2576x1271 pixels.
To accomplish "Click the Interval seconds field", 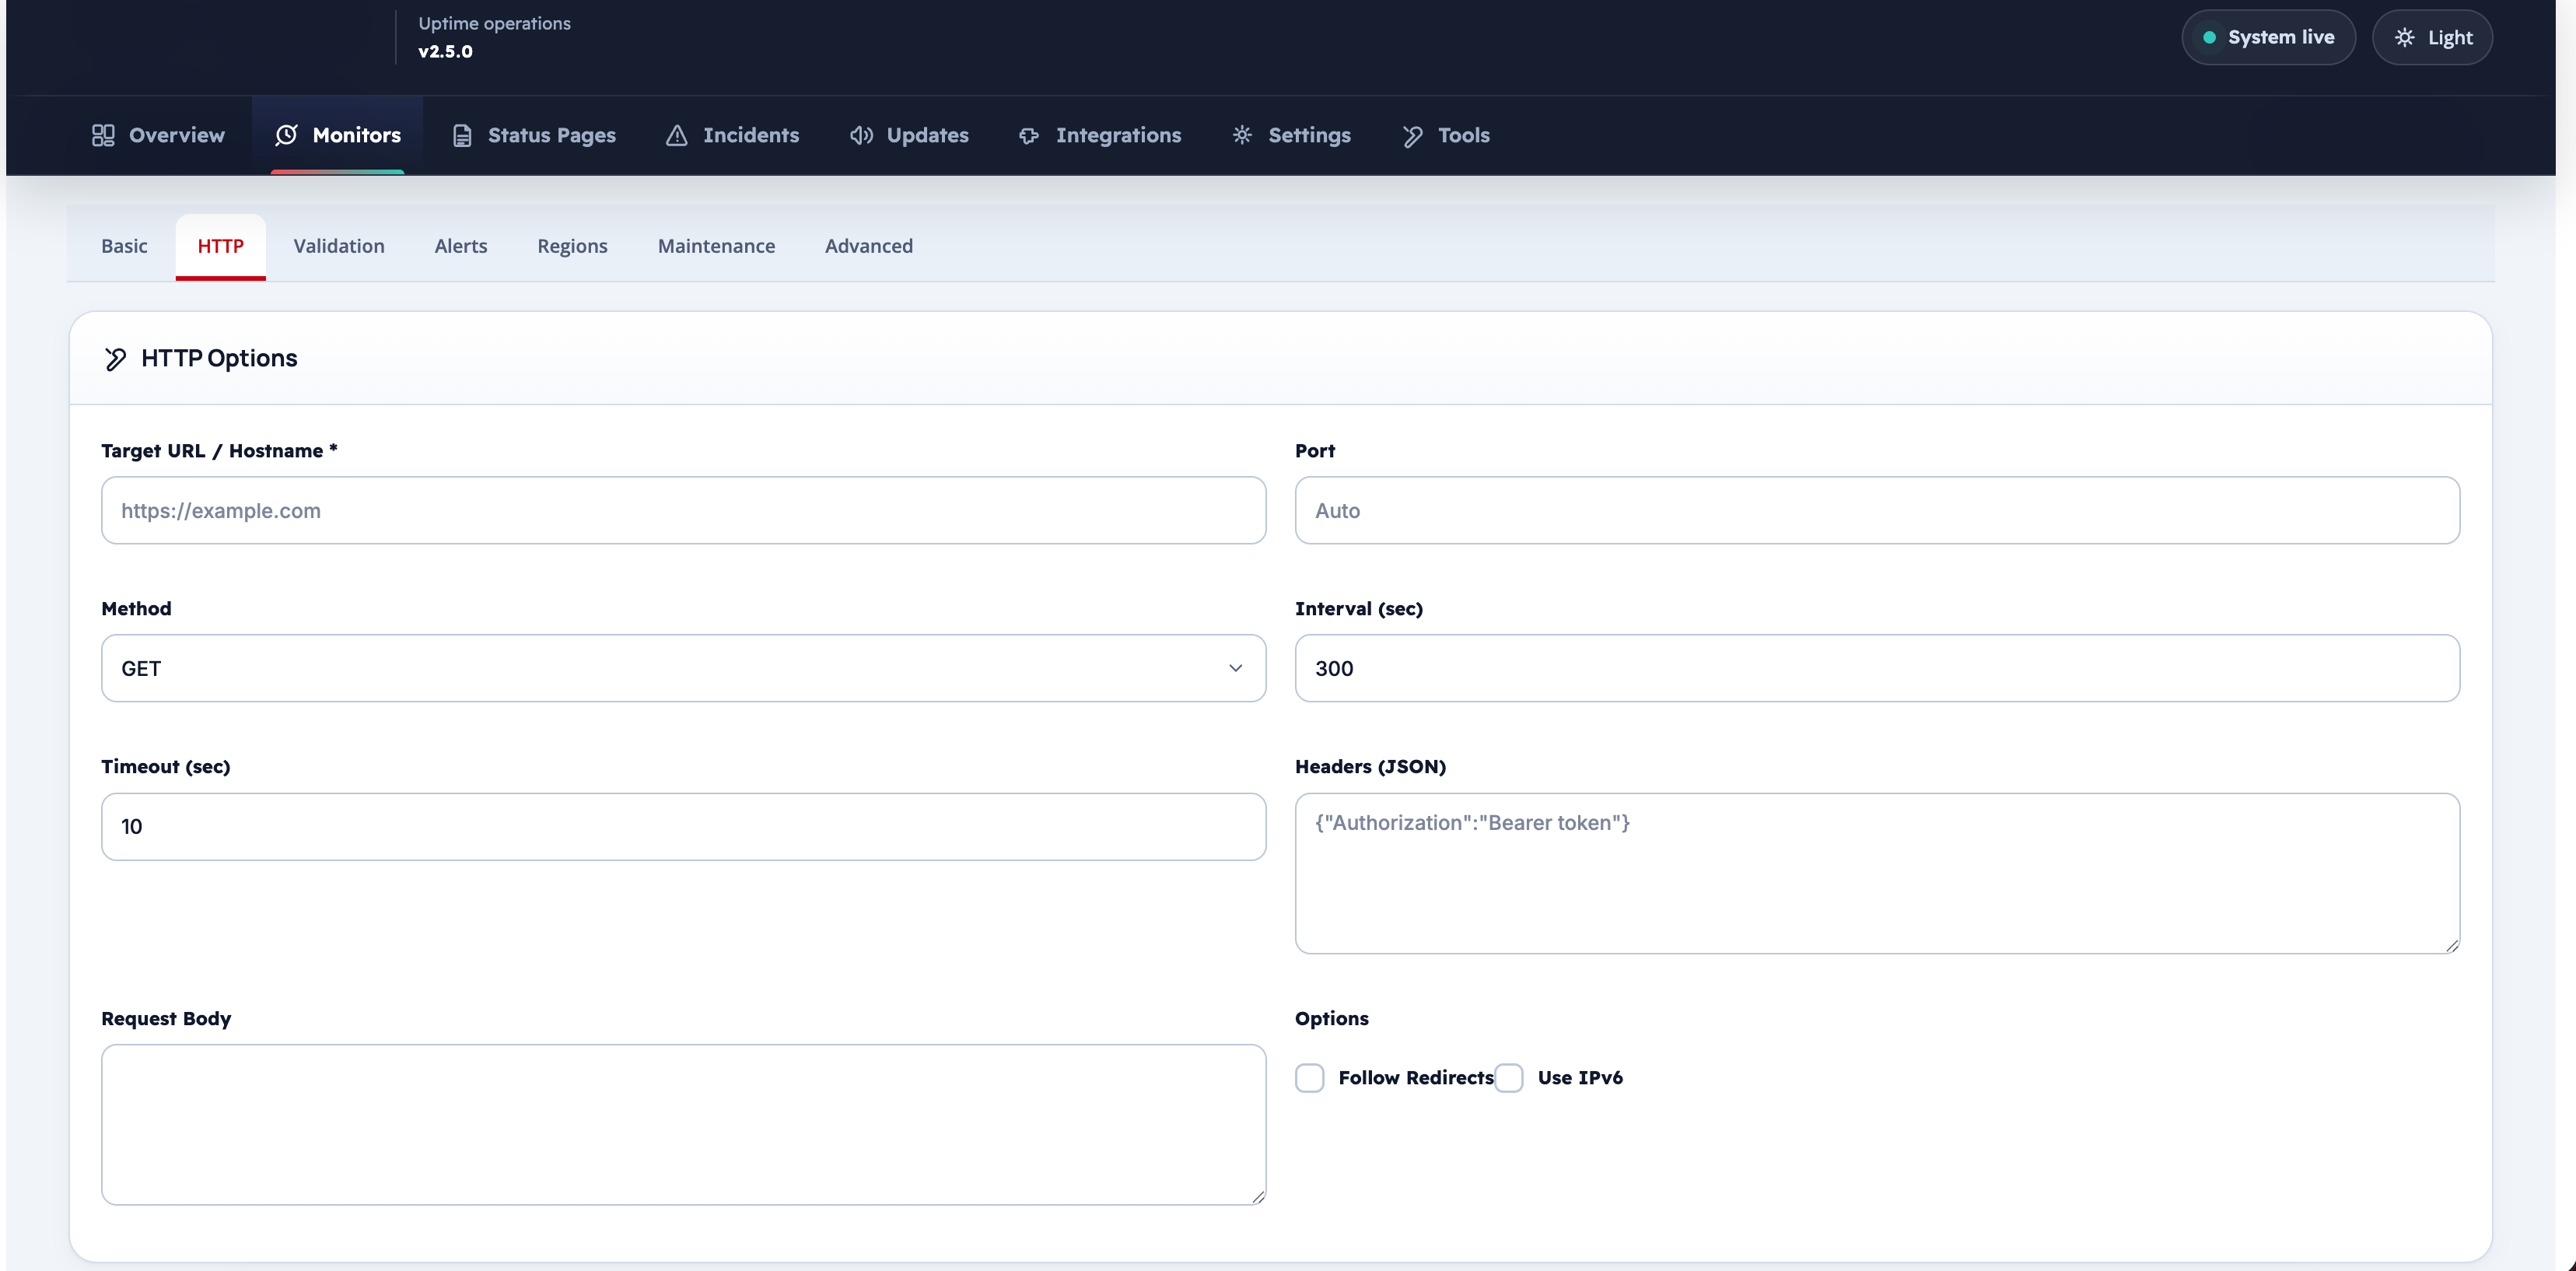I will [x=1877, y=668].
